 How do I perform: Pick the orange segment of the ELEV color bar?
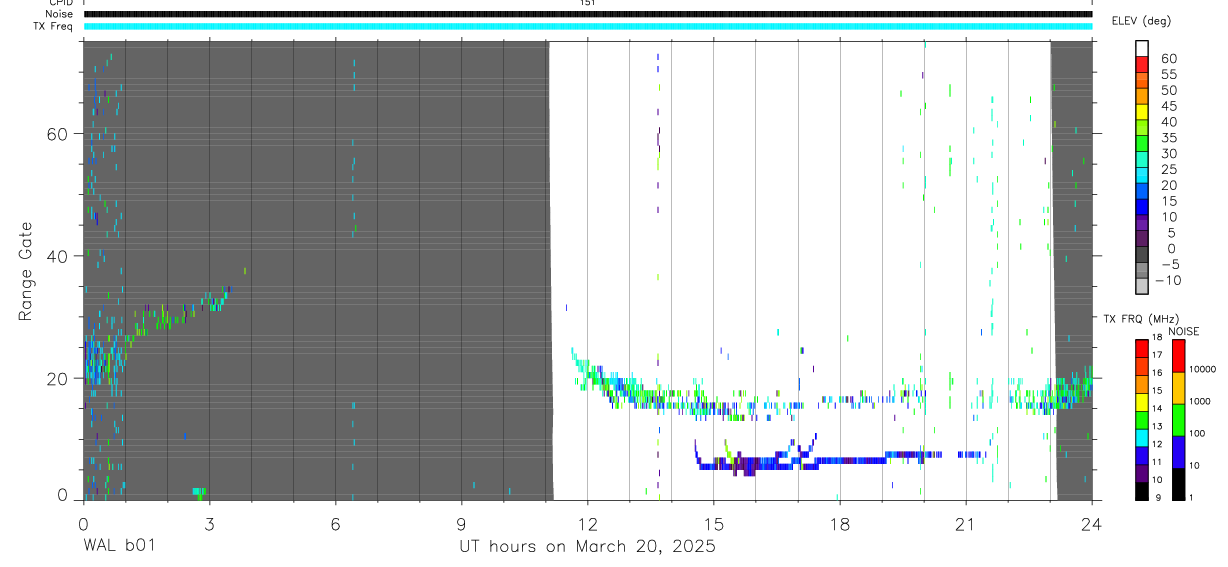point(1142,94)
